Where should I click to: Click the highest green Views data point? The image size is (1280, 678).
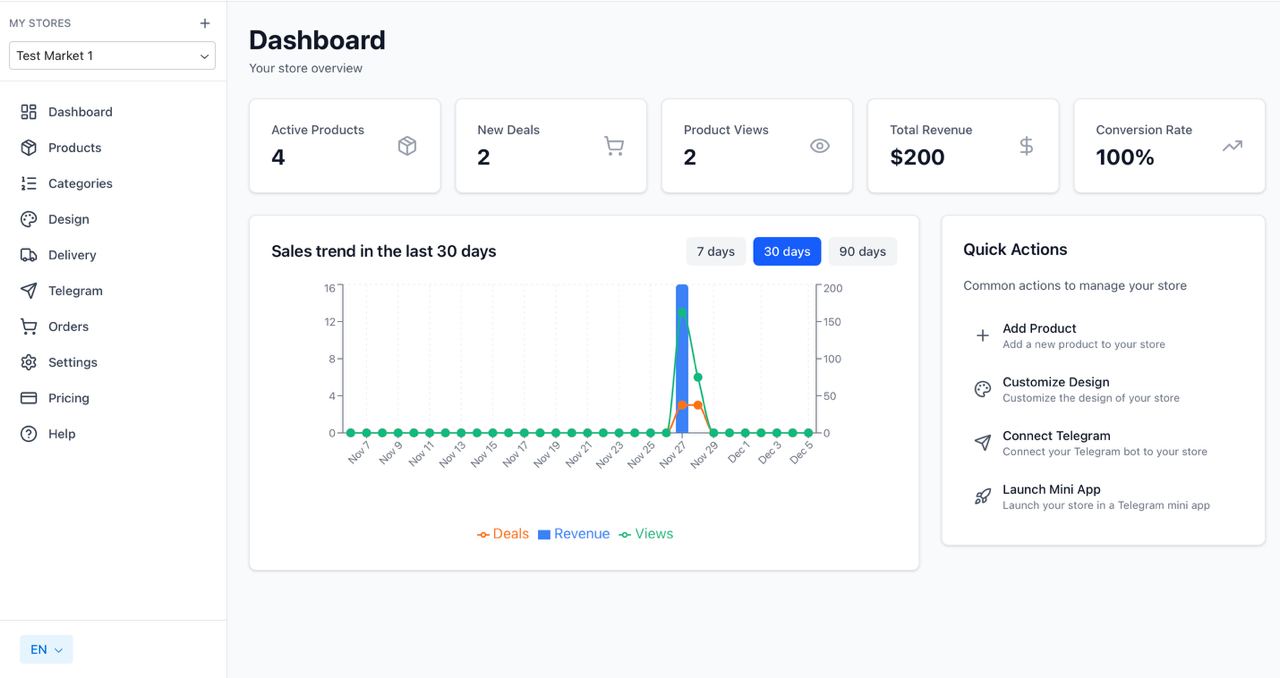[682, 313]
